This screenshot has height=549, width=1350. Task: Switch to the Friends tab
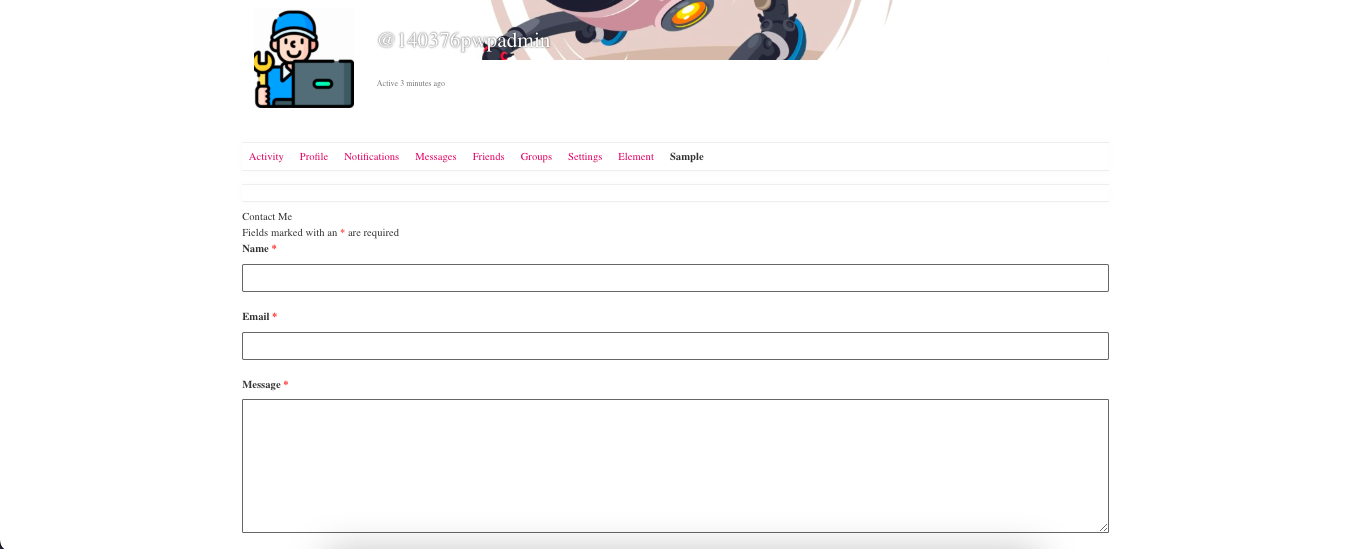click(x=488, y=157)
